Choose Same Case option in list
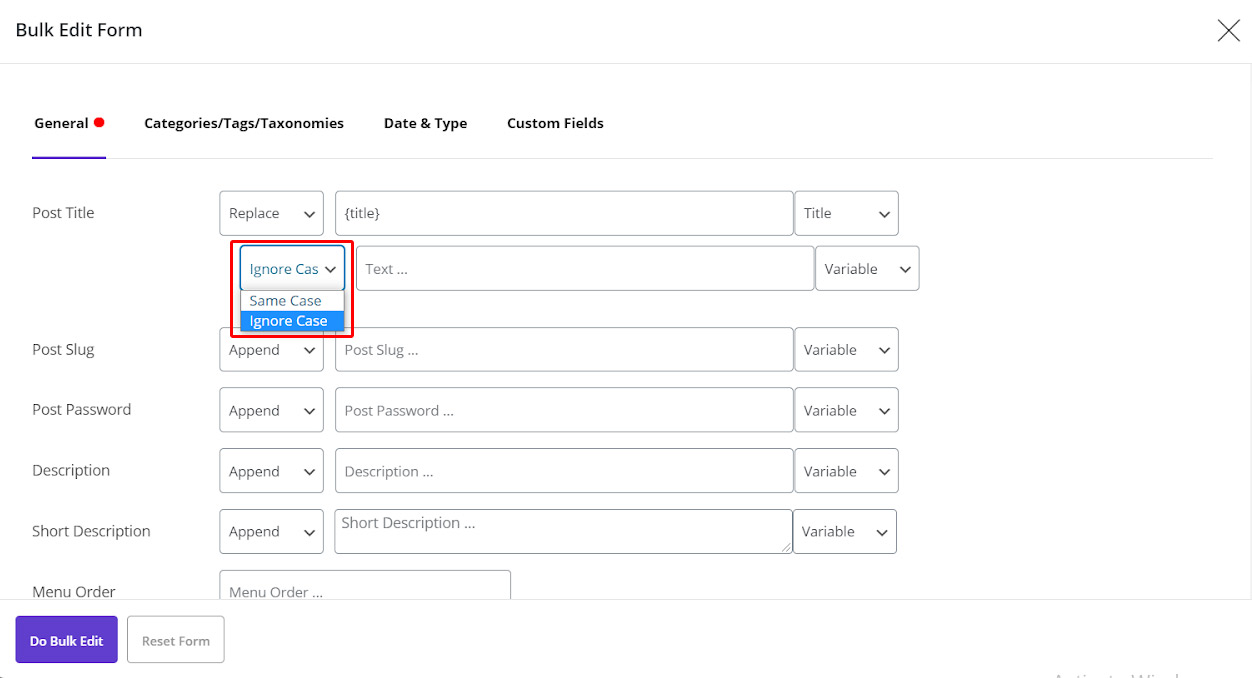Viewport: 1252px width, 678px height. click(286, 301)
